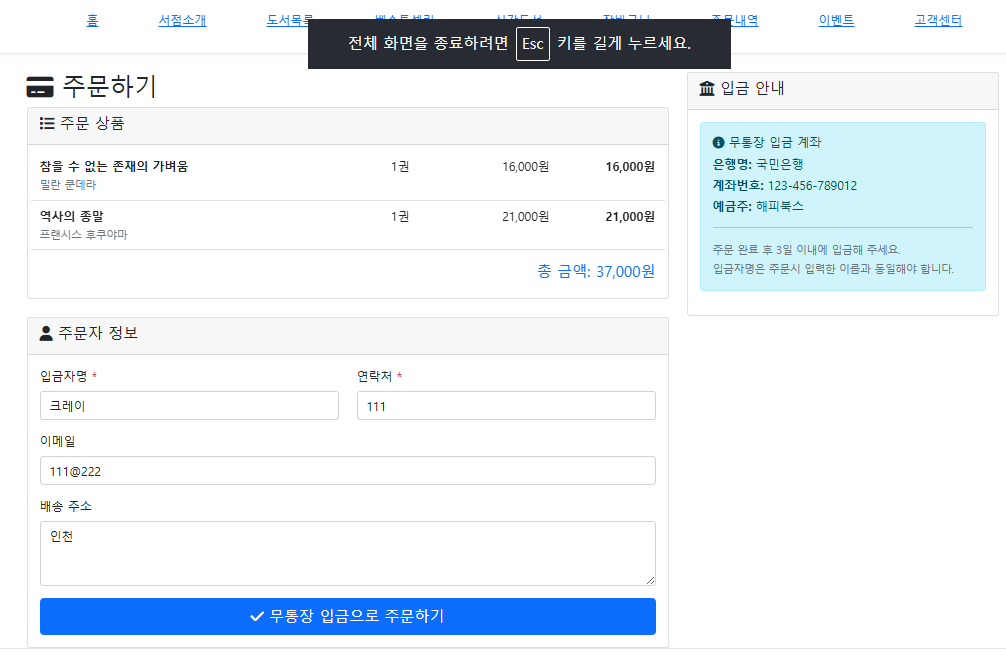This screenshot has width=1006, height=657.
Task: Click the credit card icon beside 주문하기
Action: [x=40, y=87]
